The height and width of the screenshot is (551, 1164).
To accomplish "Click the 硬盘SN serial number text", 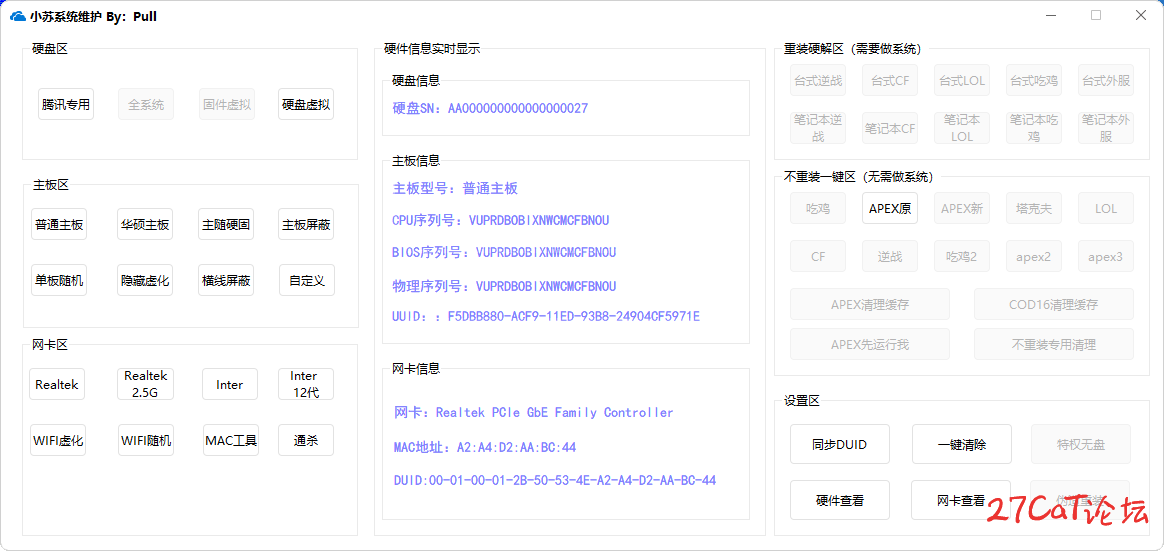I will tap(490, 108).
